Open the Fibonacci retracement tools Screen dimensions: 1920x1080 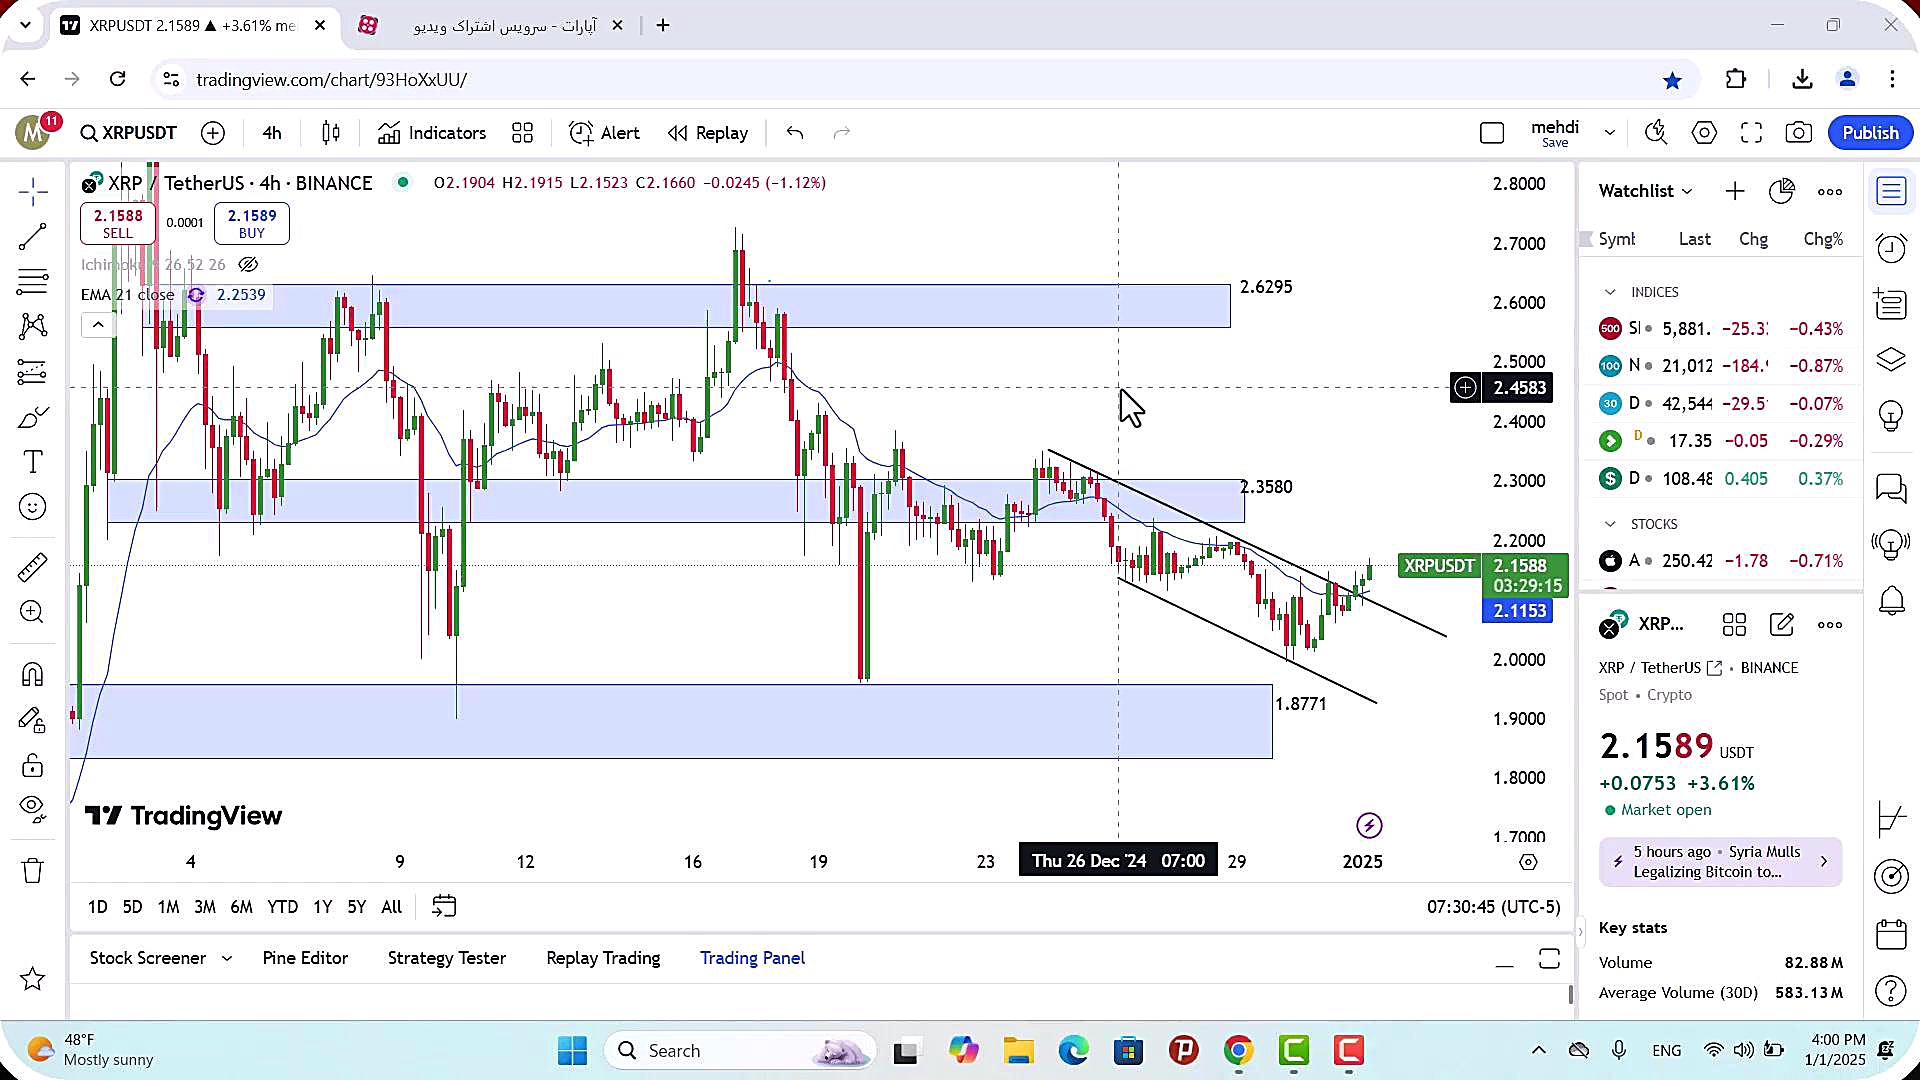point(33,282)
